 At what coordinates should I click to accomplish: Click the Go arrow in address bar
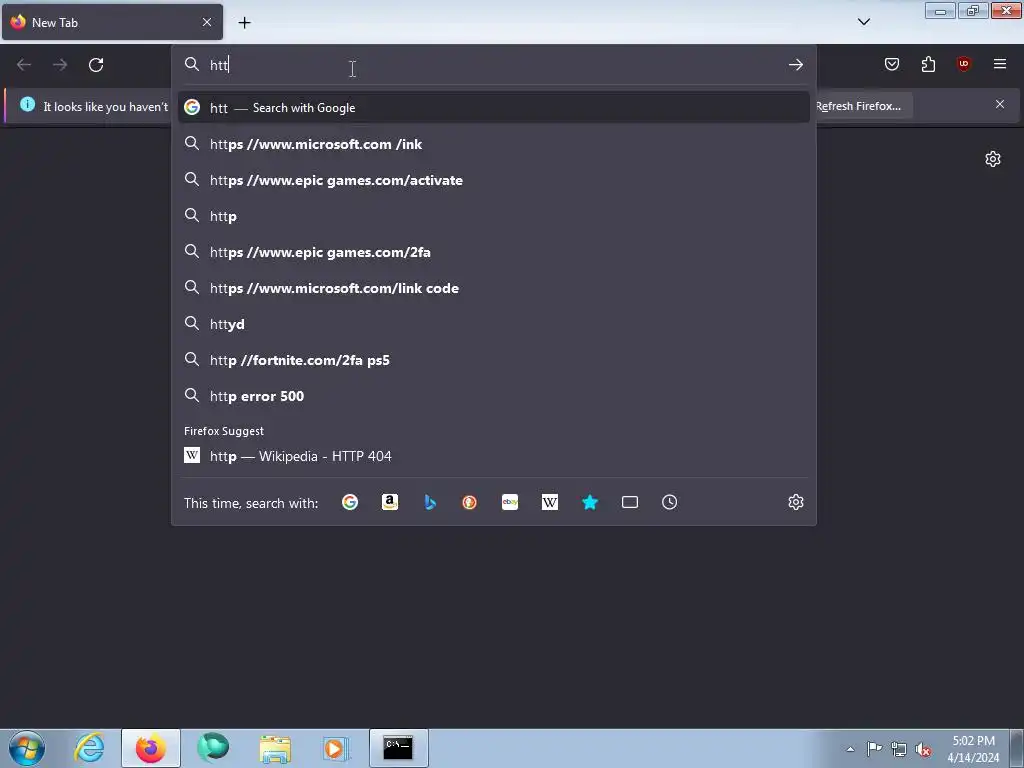click(x=795, y=65)
